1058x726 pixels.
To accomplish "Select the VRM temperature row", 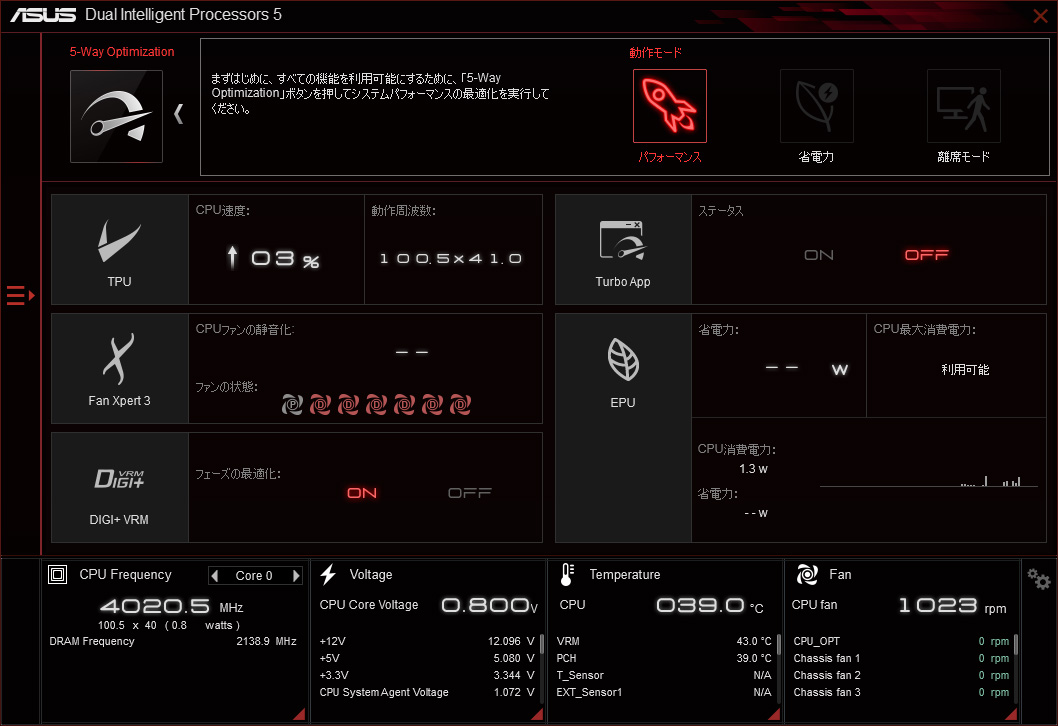I will coord(664,641).
